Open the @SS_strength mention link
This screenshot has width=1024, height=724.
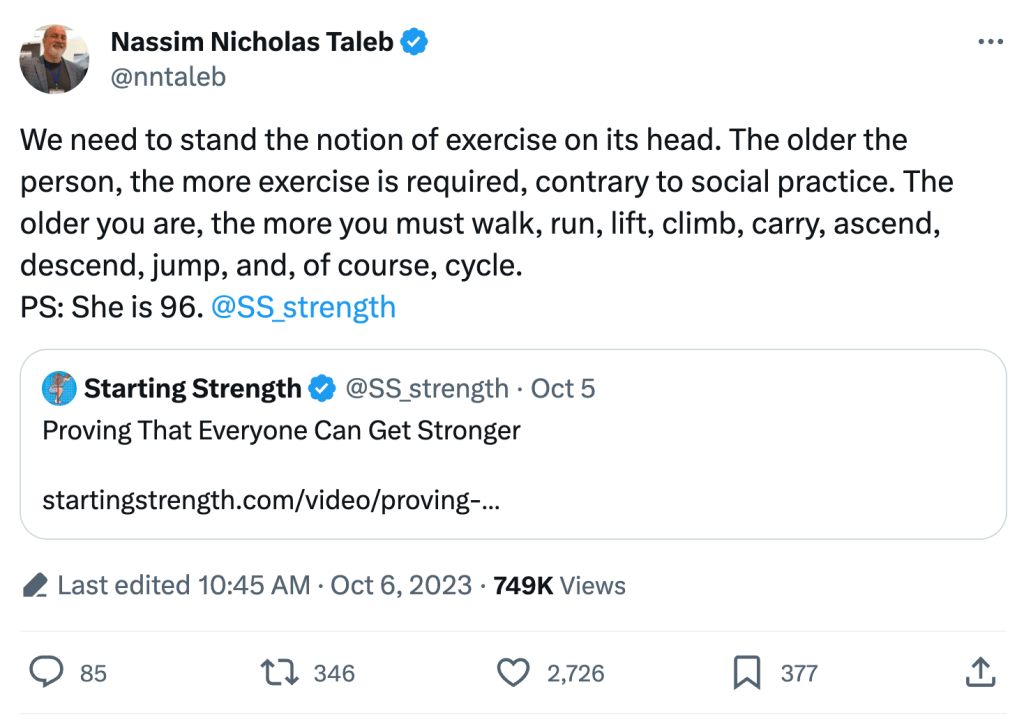tap(304, 306)
